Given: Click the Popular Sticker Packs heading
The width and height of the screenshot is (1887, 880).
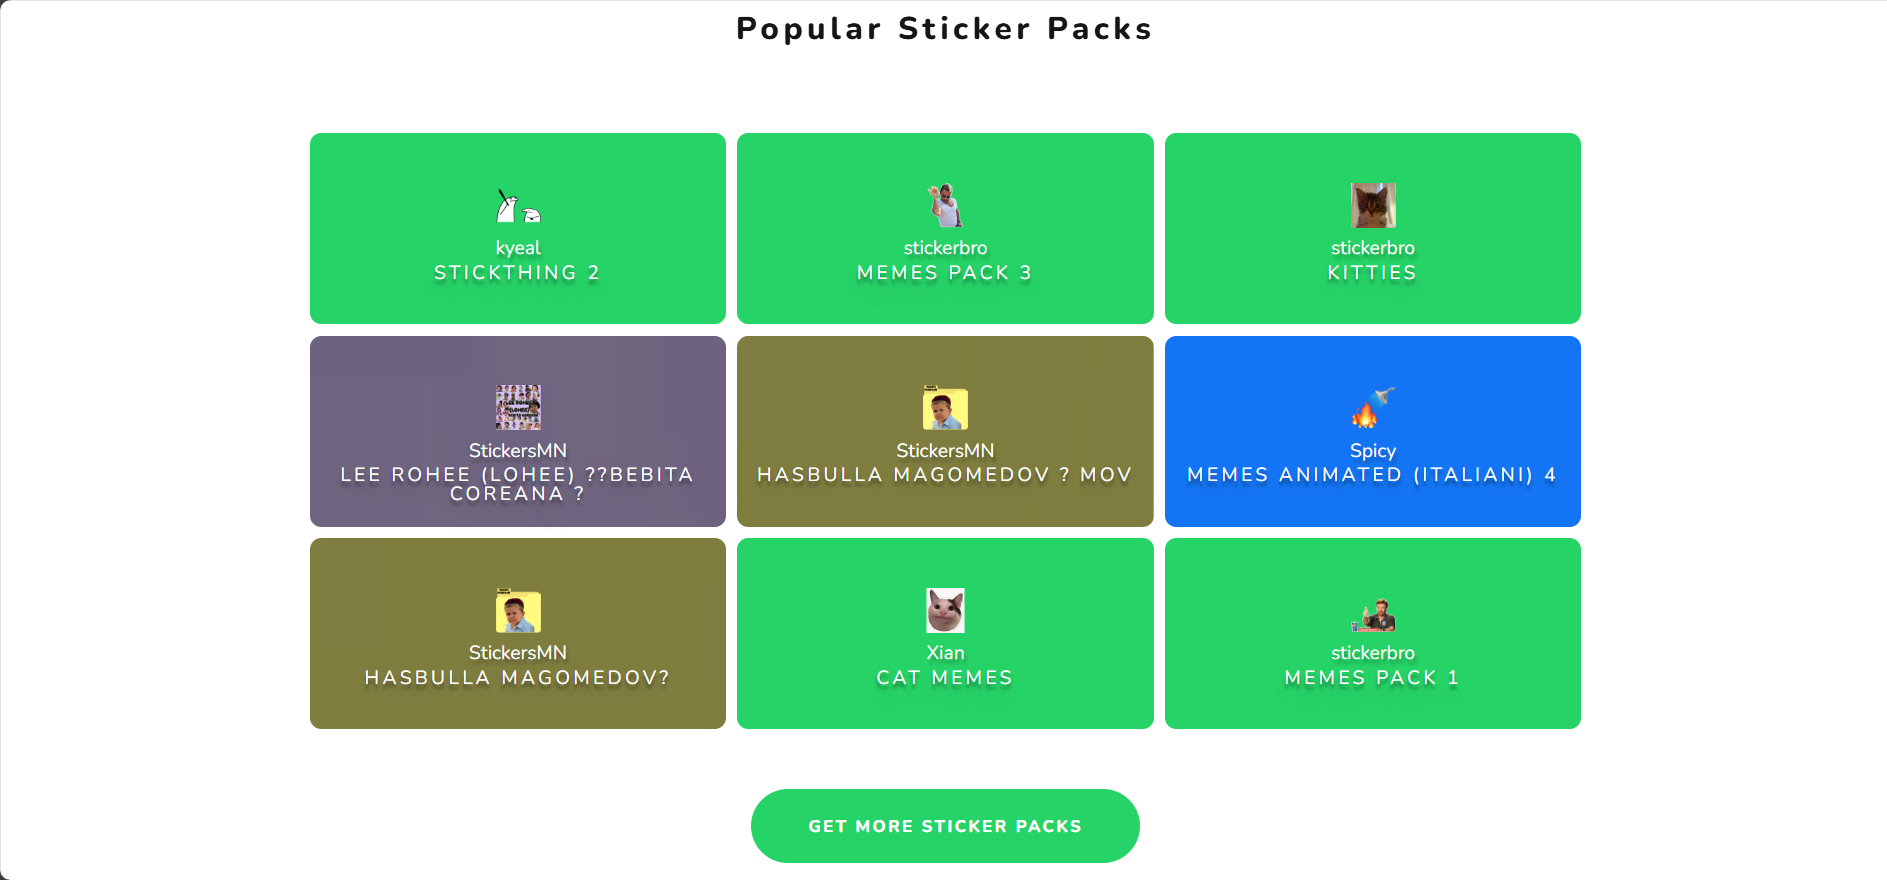Looking at the screenshot, I should (944, 29).
